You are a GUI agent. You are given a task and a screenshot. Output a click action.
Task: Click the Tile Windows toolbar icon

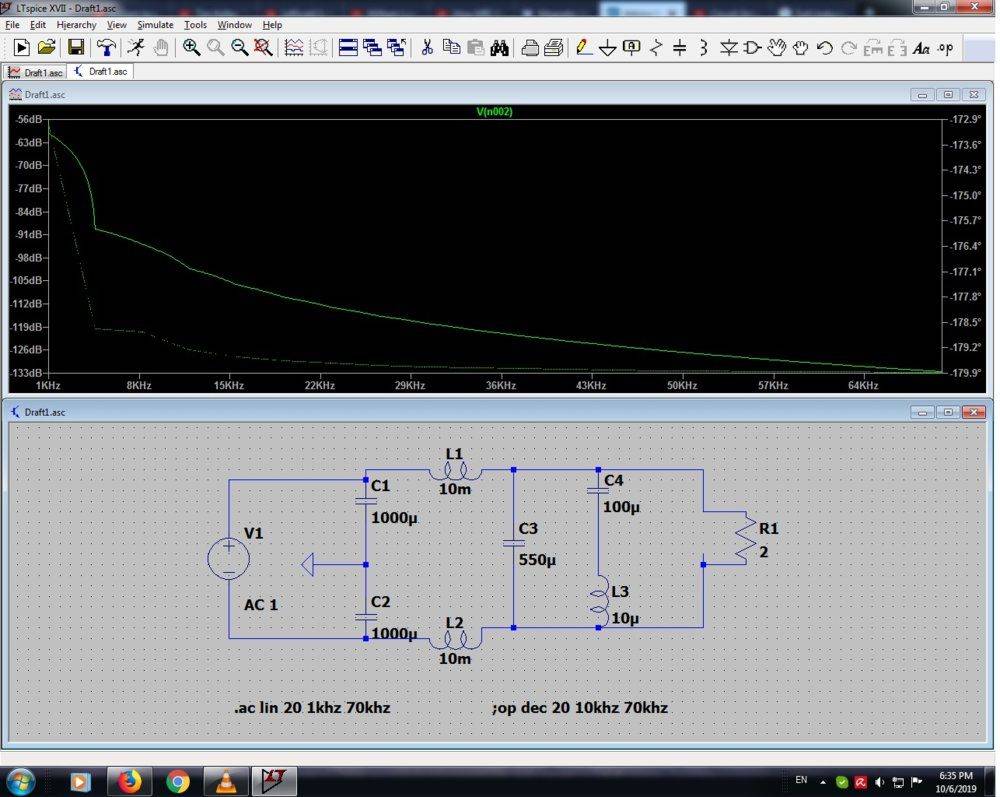click(x=348, y=47)
